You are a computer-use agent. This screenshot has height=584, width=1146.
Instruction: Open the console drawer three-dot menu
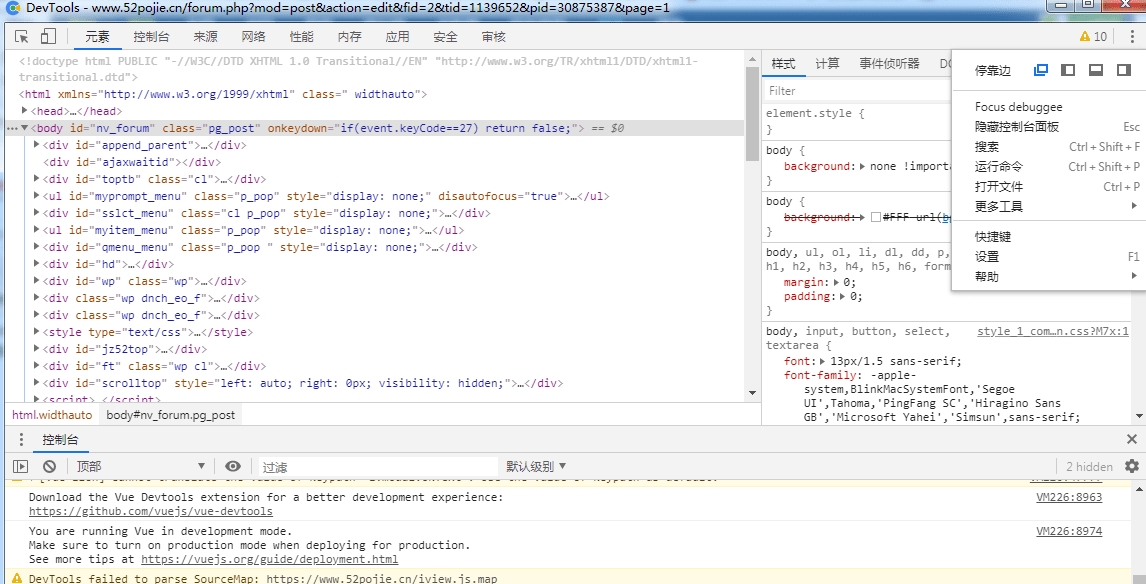pyautogui.click(x=21, y=440)
